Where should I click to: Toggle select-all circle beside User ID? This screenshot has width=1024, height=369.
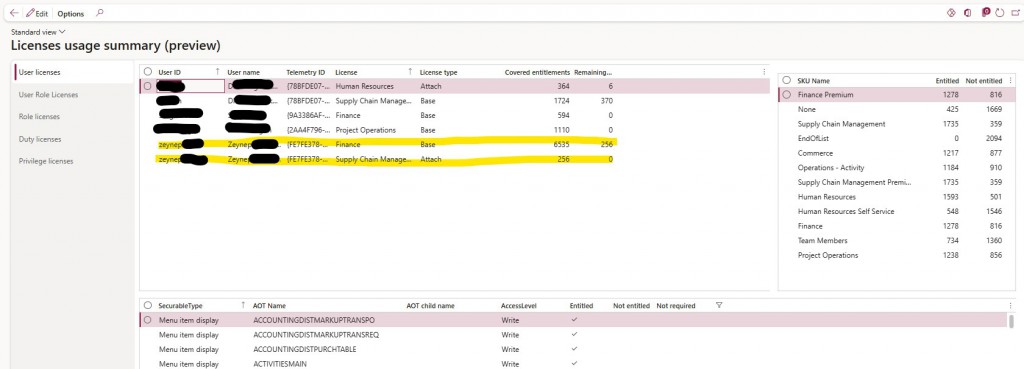tap(148, 72)
